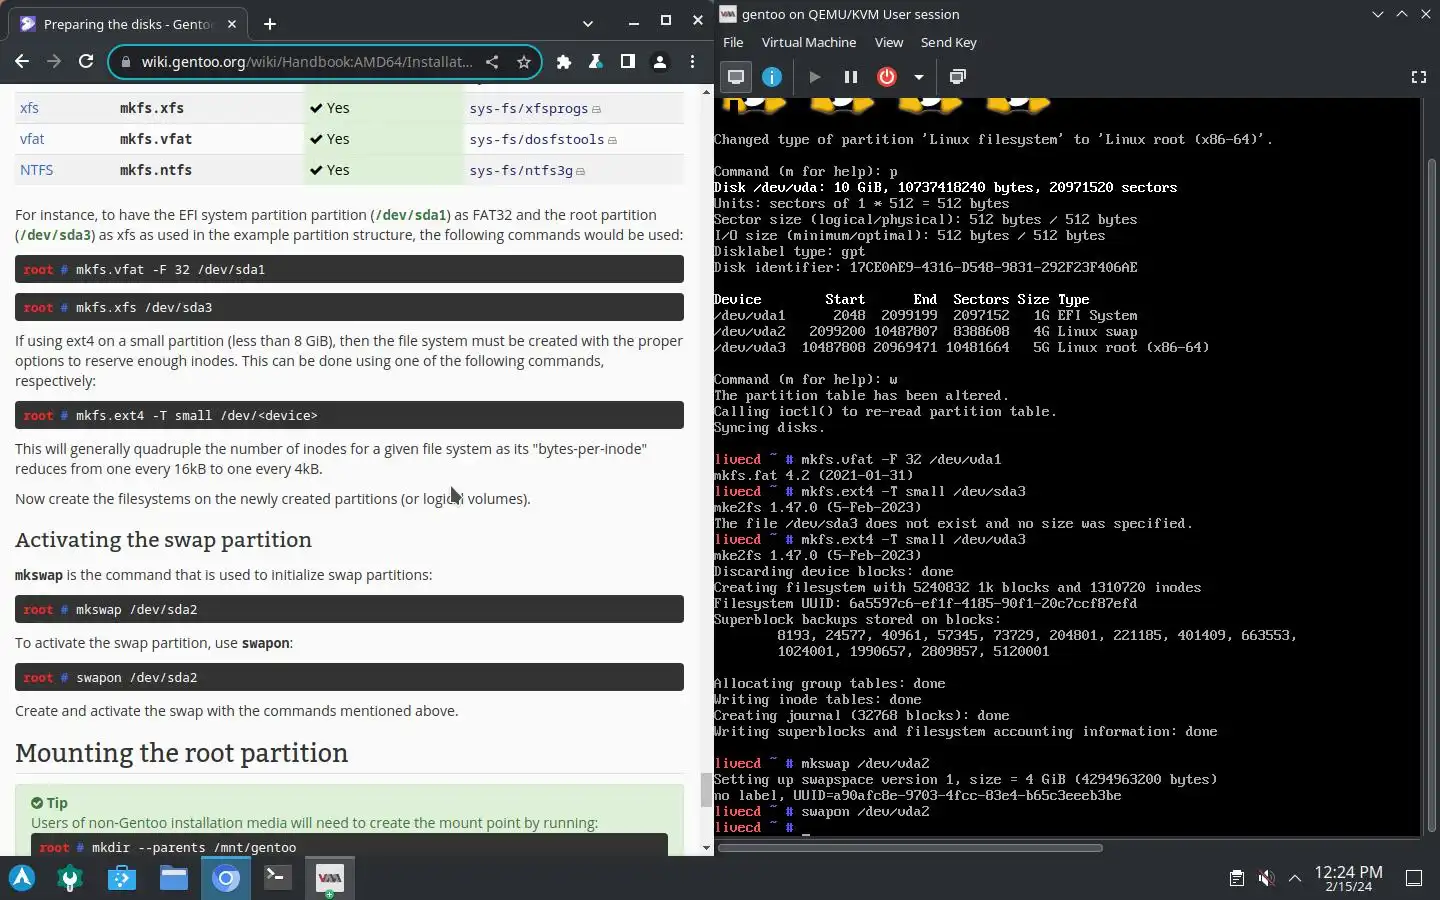Click the browser page vertical scrollbar thumb
This screenshot has height=900, width=1440.
(706, 789)
